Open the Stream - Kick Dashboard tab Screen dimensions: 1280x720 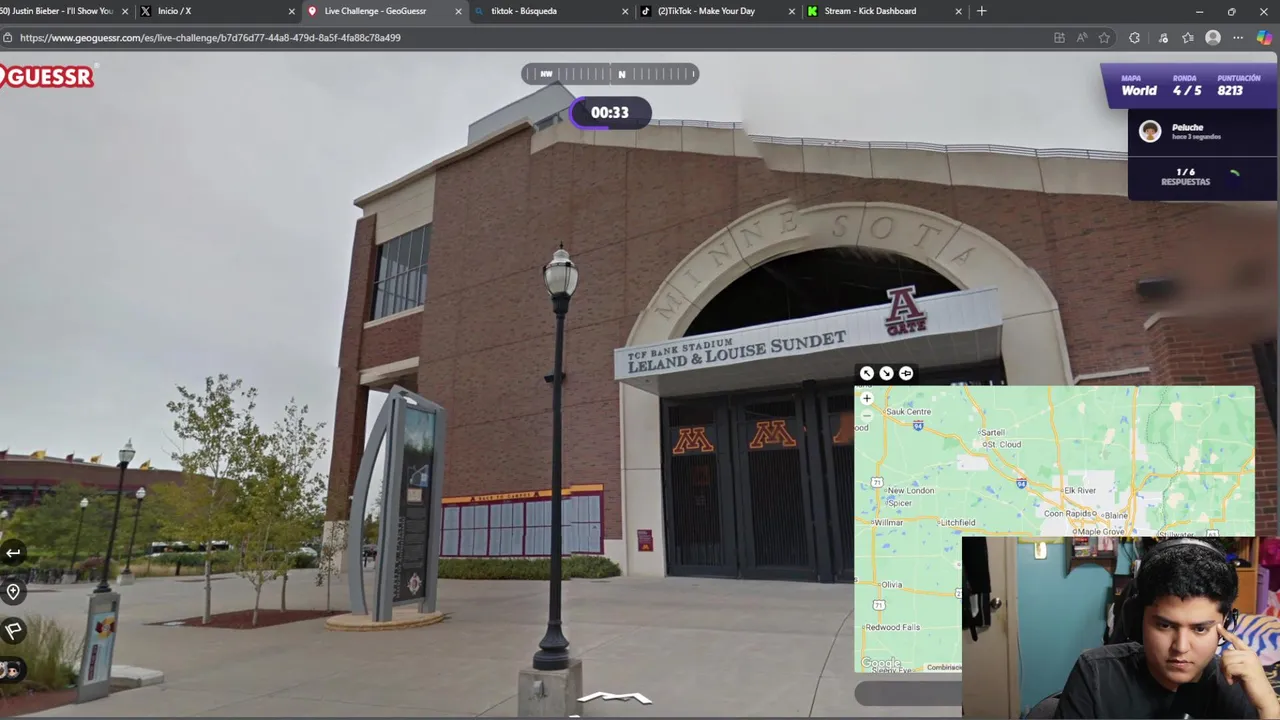coord(884,11)
